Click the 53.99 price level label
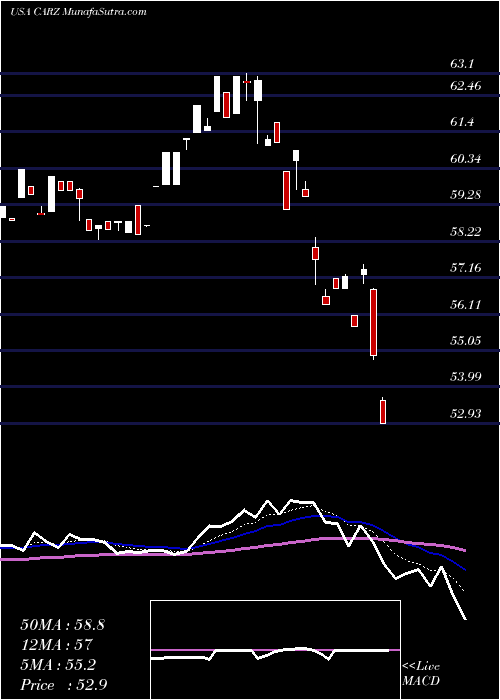This screenshot has width=500, height=700. click(x=466, y=377)
